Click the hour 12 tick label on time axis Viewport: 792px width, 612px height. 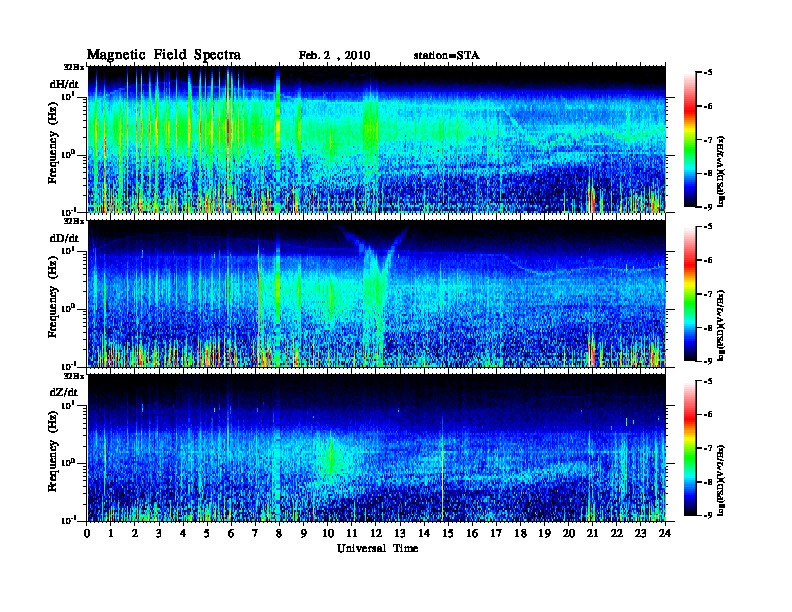pyautogui.click(x=375, y=533)
